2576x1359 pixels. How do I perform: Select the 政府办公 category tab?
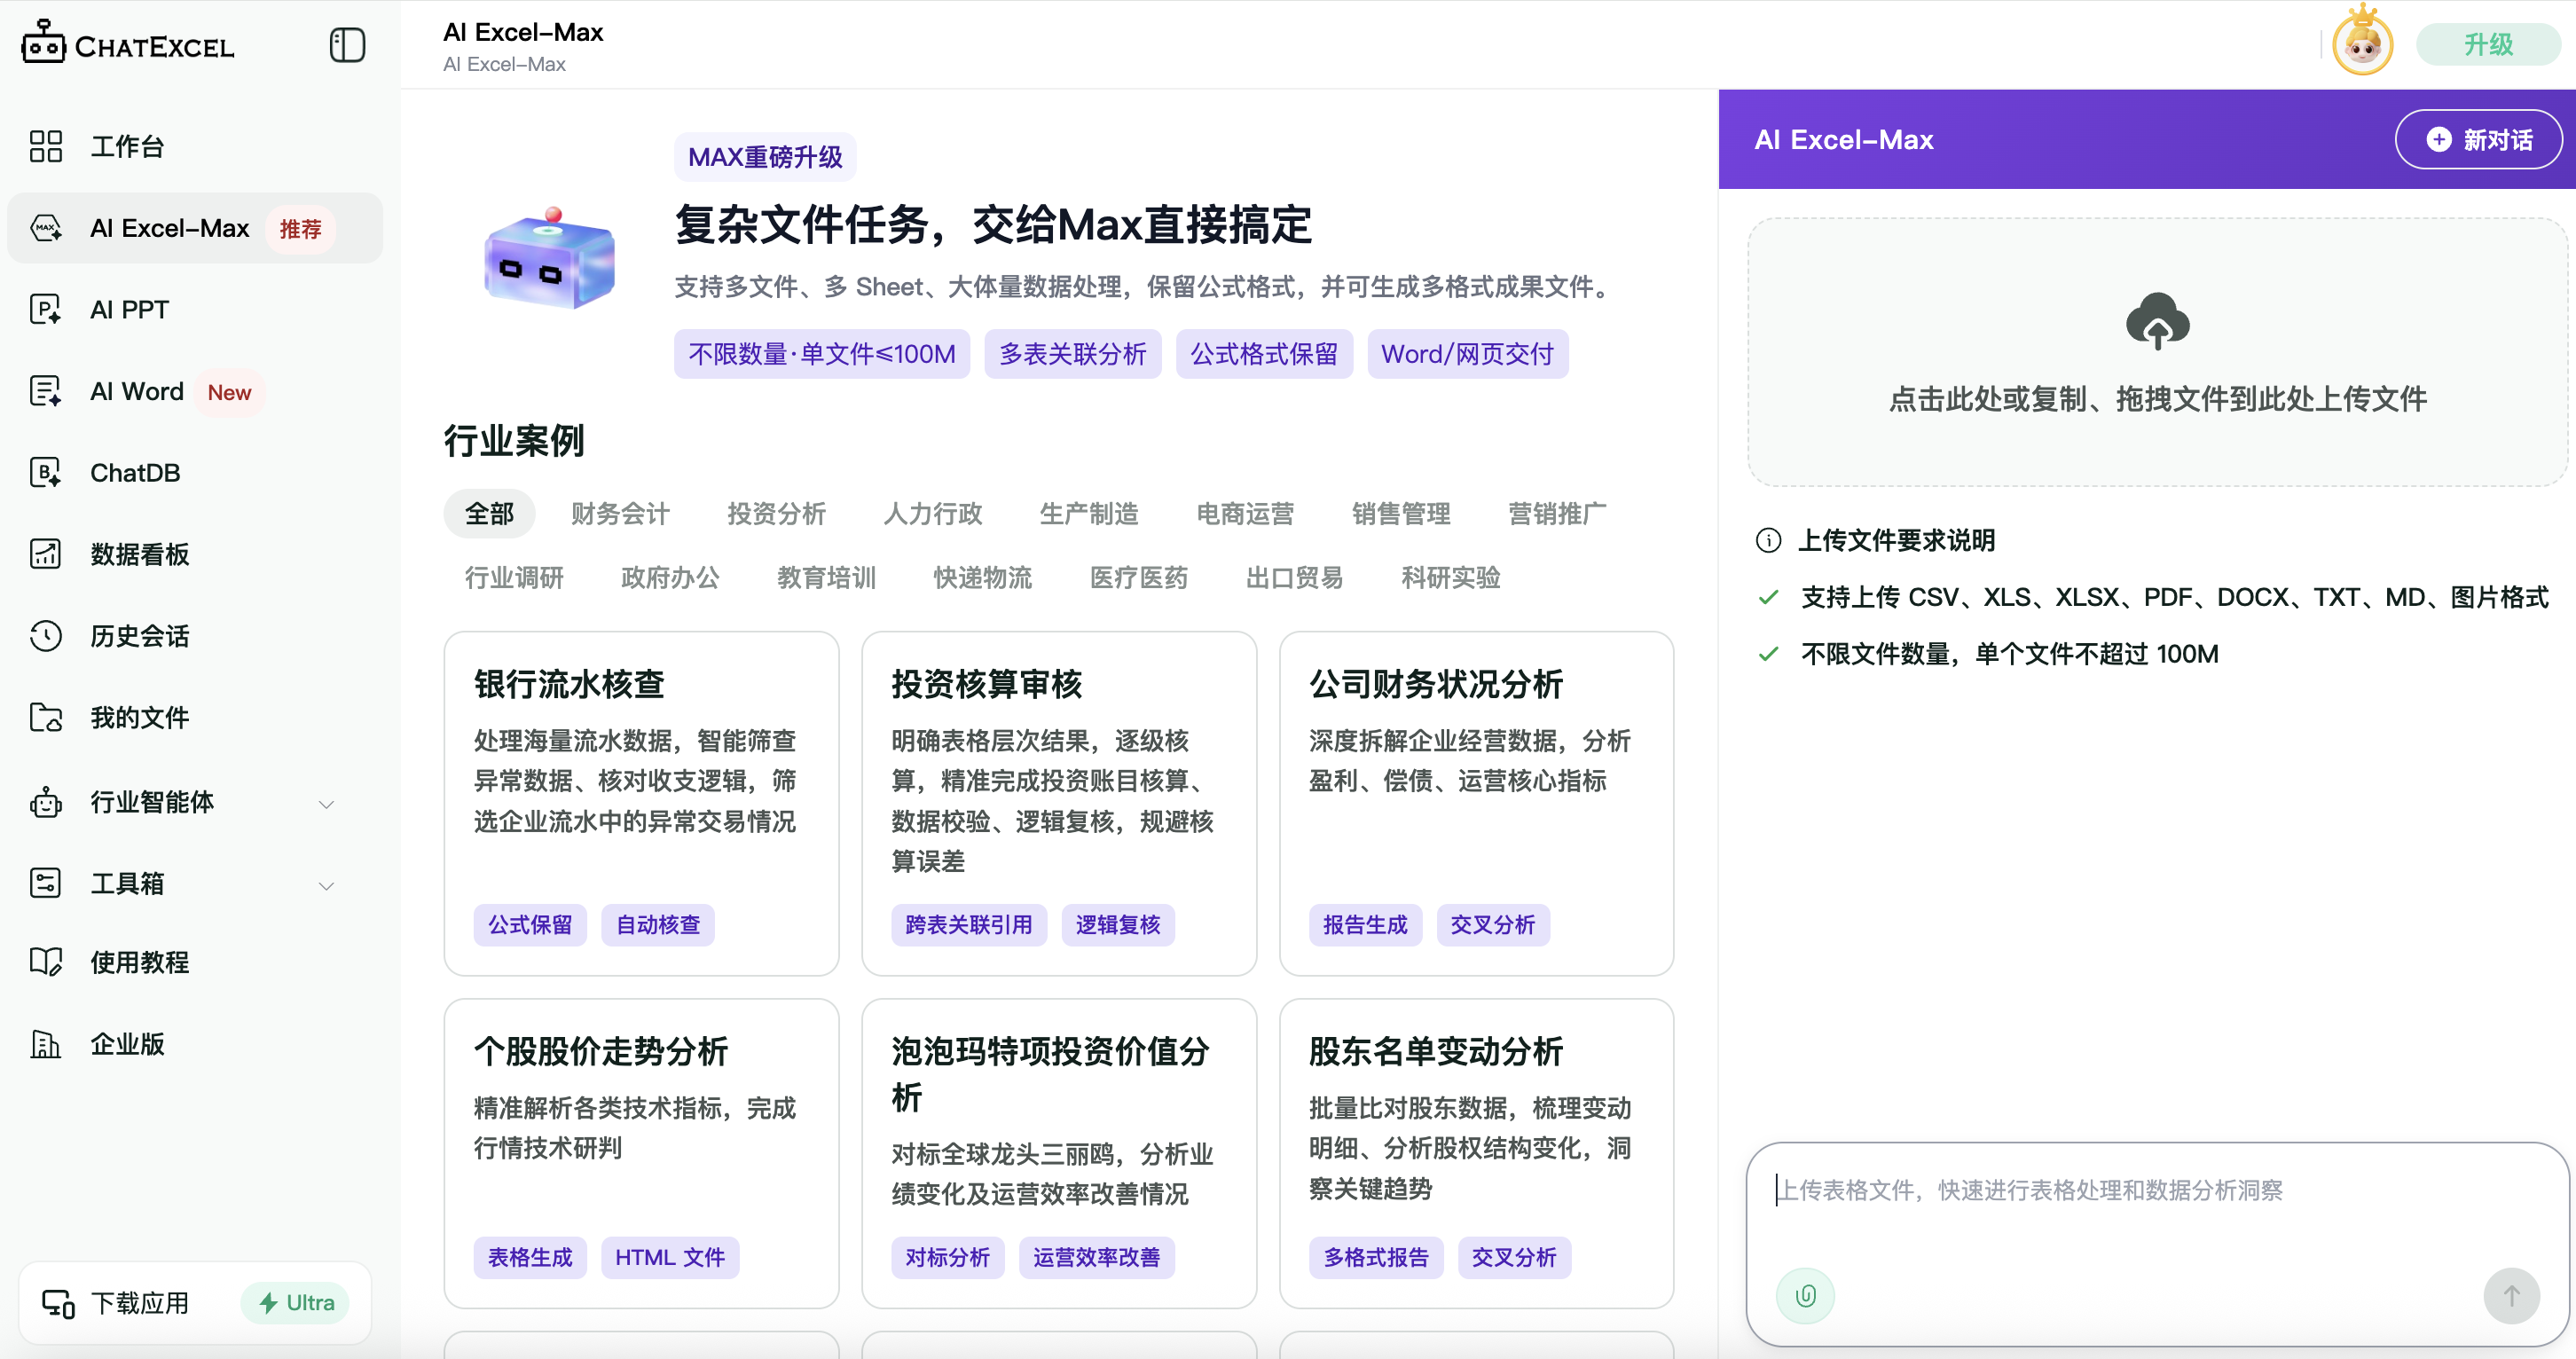click(670, 577)
